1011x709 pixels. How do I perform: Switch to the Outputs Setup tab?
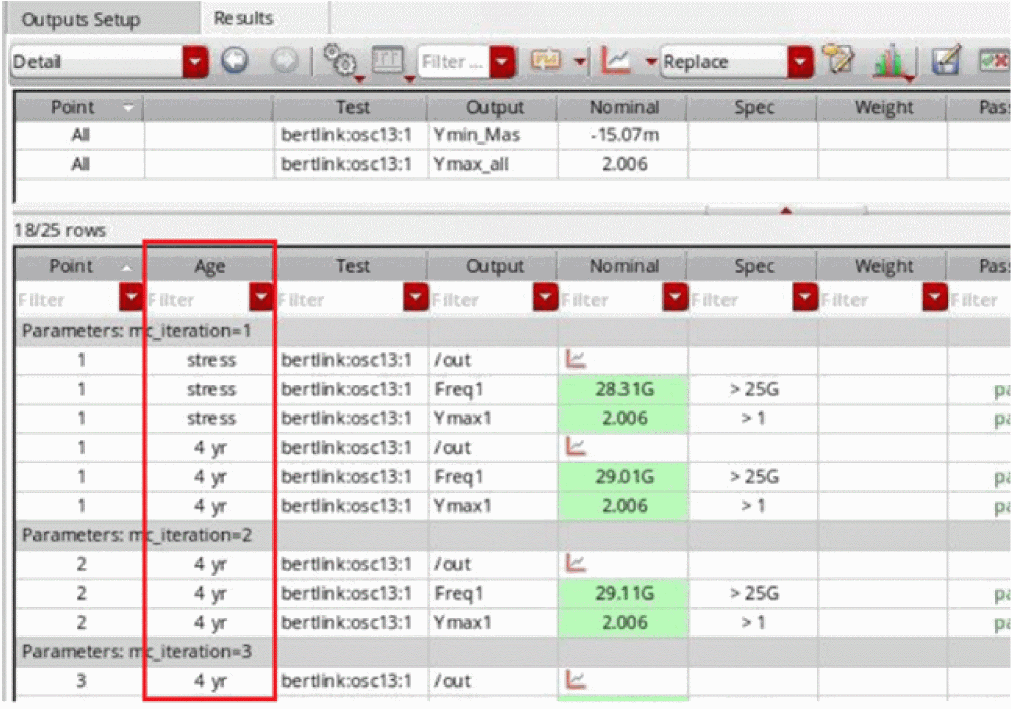click(x=82, y=20)
